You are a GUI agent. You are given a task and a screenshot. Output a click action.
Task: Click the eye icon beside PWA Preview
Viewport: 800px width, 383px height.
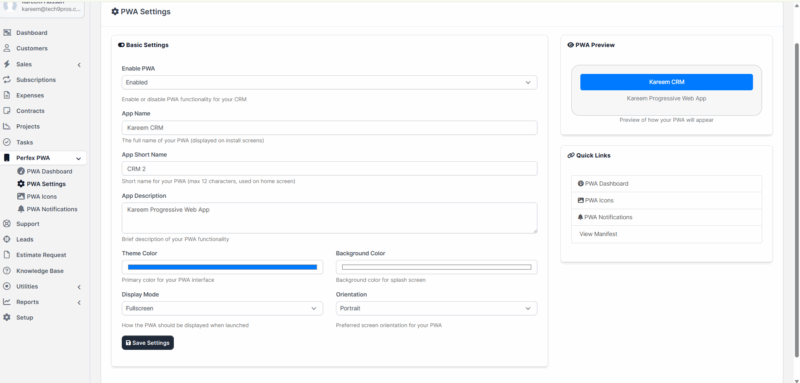pyautogui.click(x=570, y=45)
